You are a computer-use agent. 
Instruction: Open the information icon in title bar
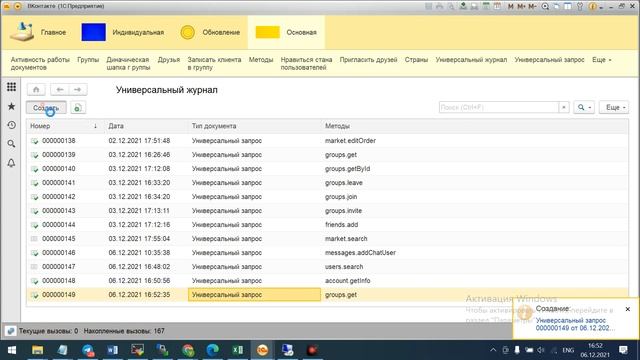click(x=593, y=6)
